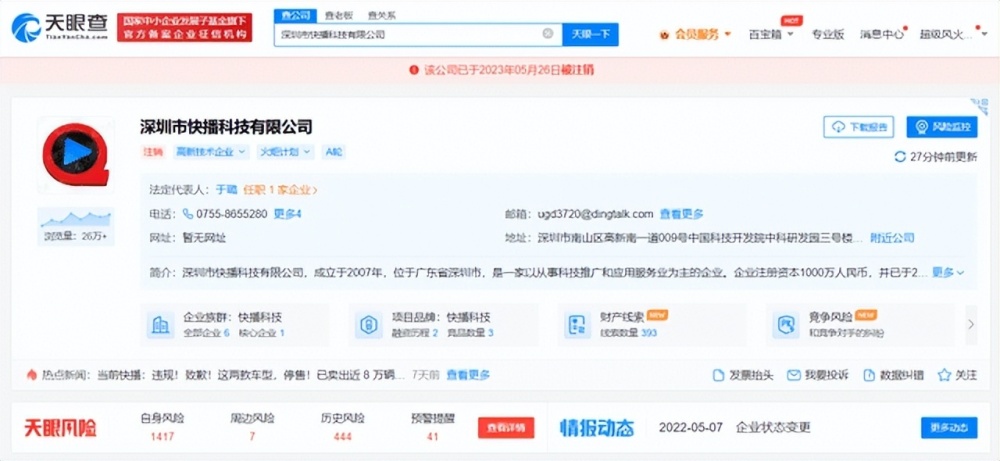The height and width of the screenshot is (461, 1000).
Task: Click the views trend chart thumbnail
Action: pos(75,219)
